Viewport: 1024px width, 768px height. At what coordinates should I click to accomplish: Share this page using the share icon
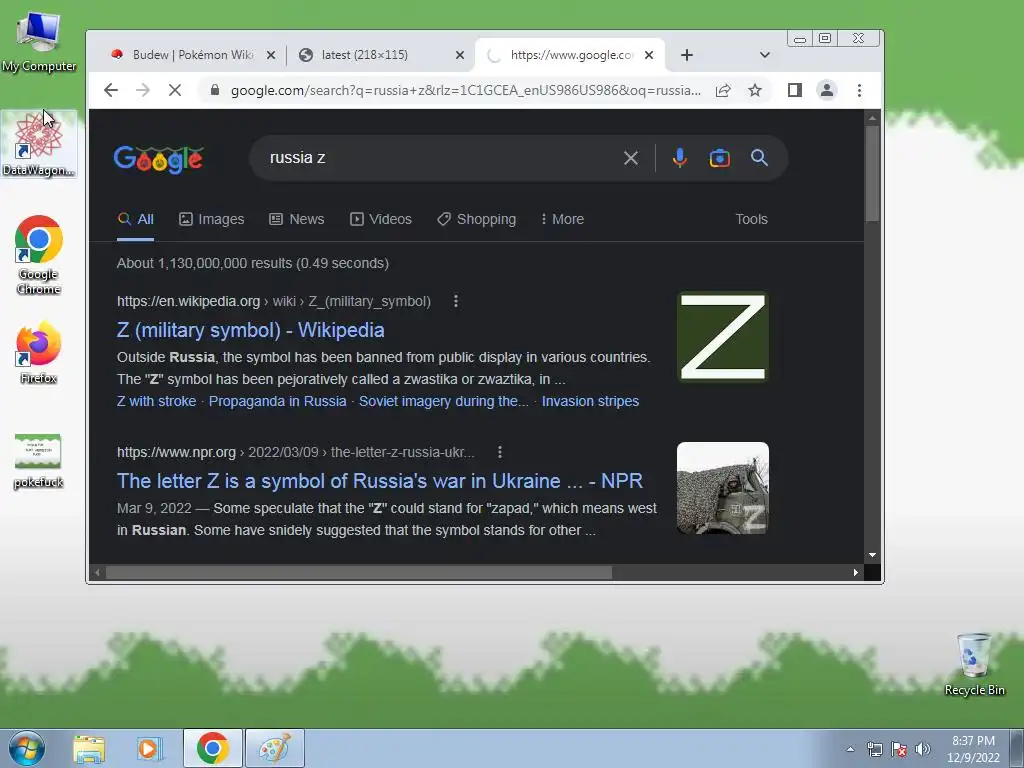(x=723, y=90)
